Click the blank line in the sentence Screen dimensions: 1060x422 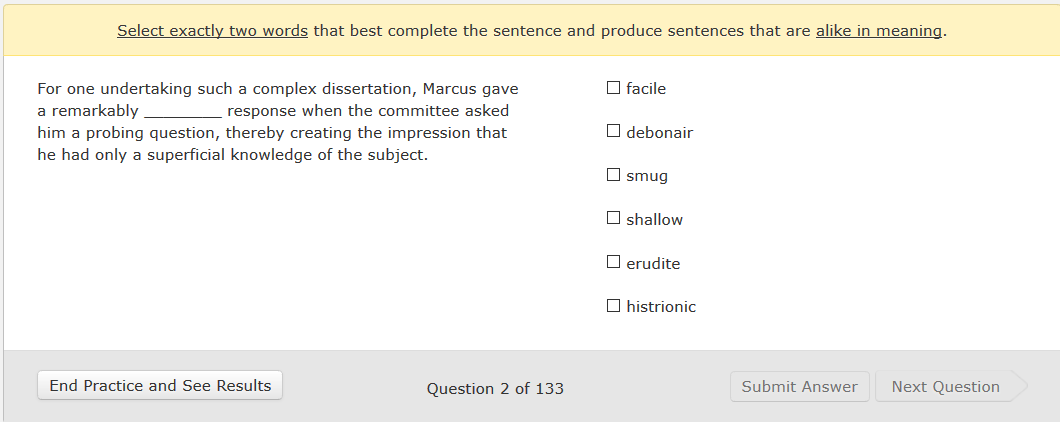click(182, 111)
